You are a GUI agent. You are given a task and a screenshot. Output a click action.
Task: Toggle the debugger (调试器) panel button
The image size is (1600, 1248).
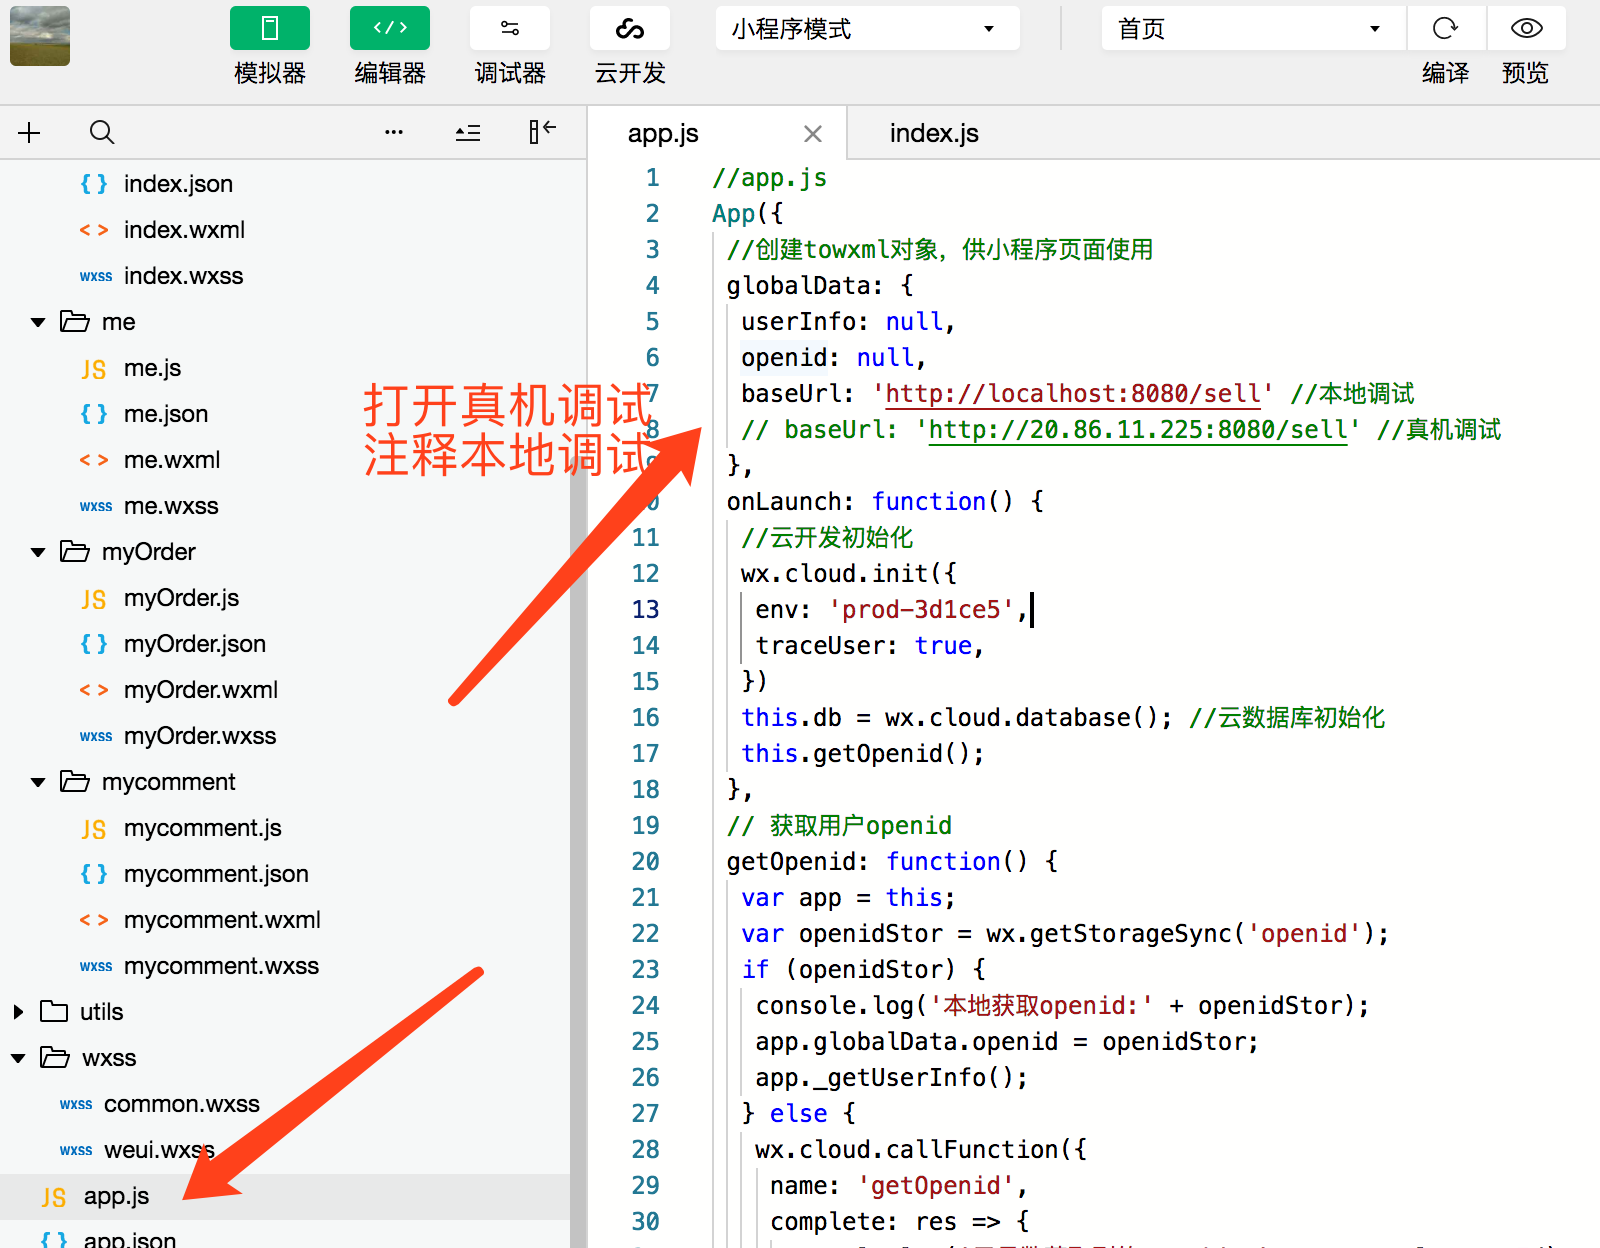(x=510, y=28)
